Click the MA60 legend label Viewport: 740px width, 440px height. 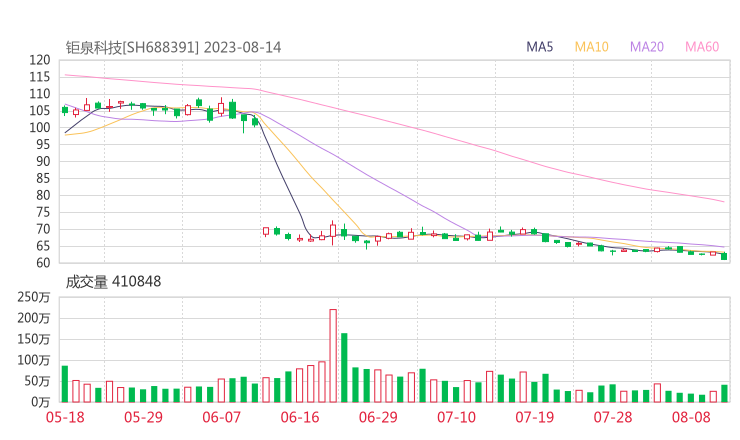coord(702,46)
